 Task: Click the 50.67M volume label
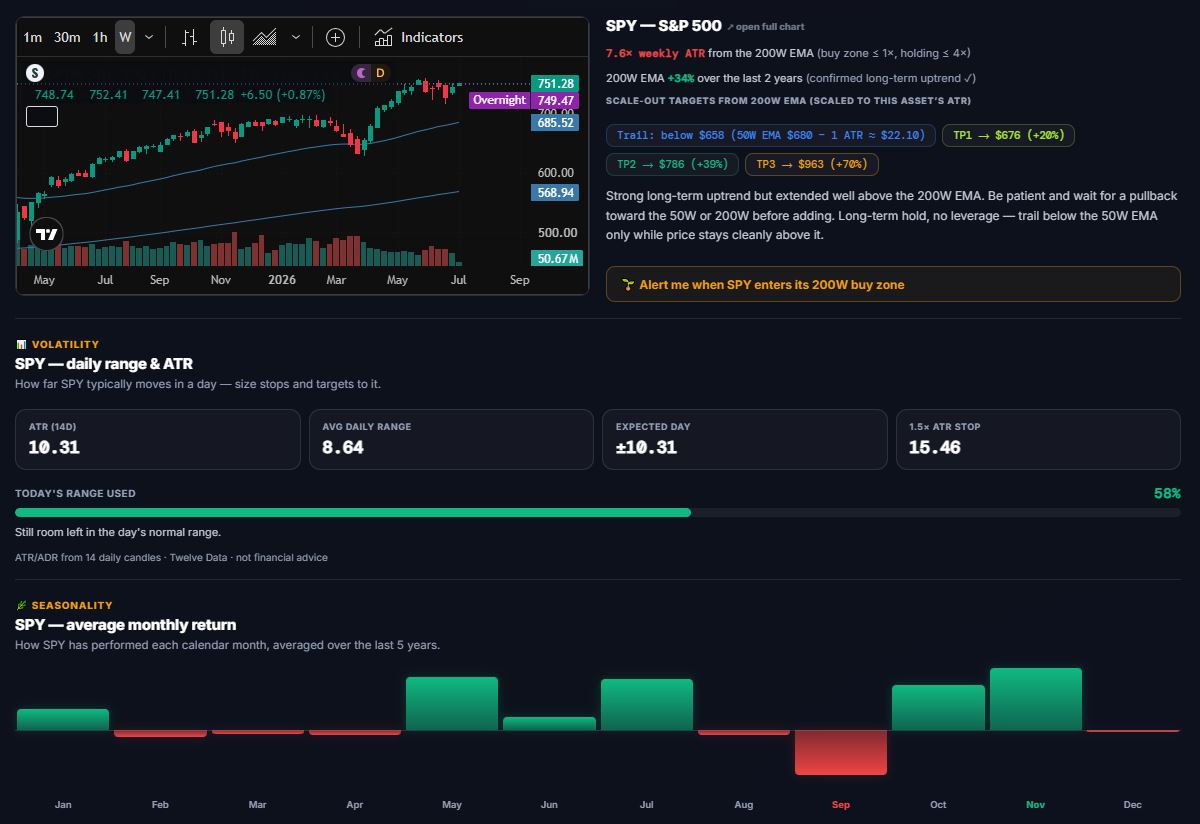point(557,259)
